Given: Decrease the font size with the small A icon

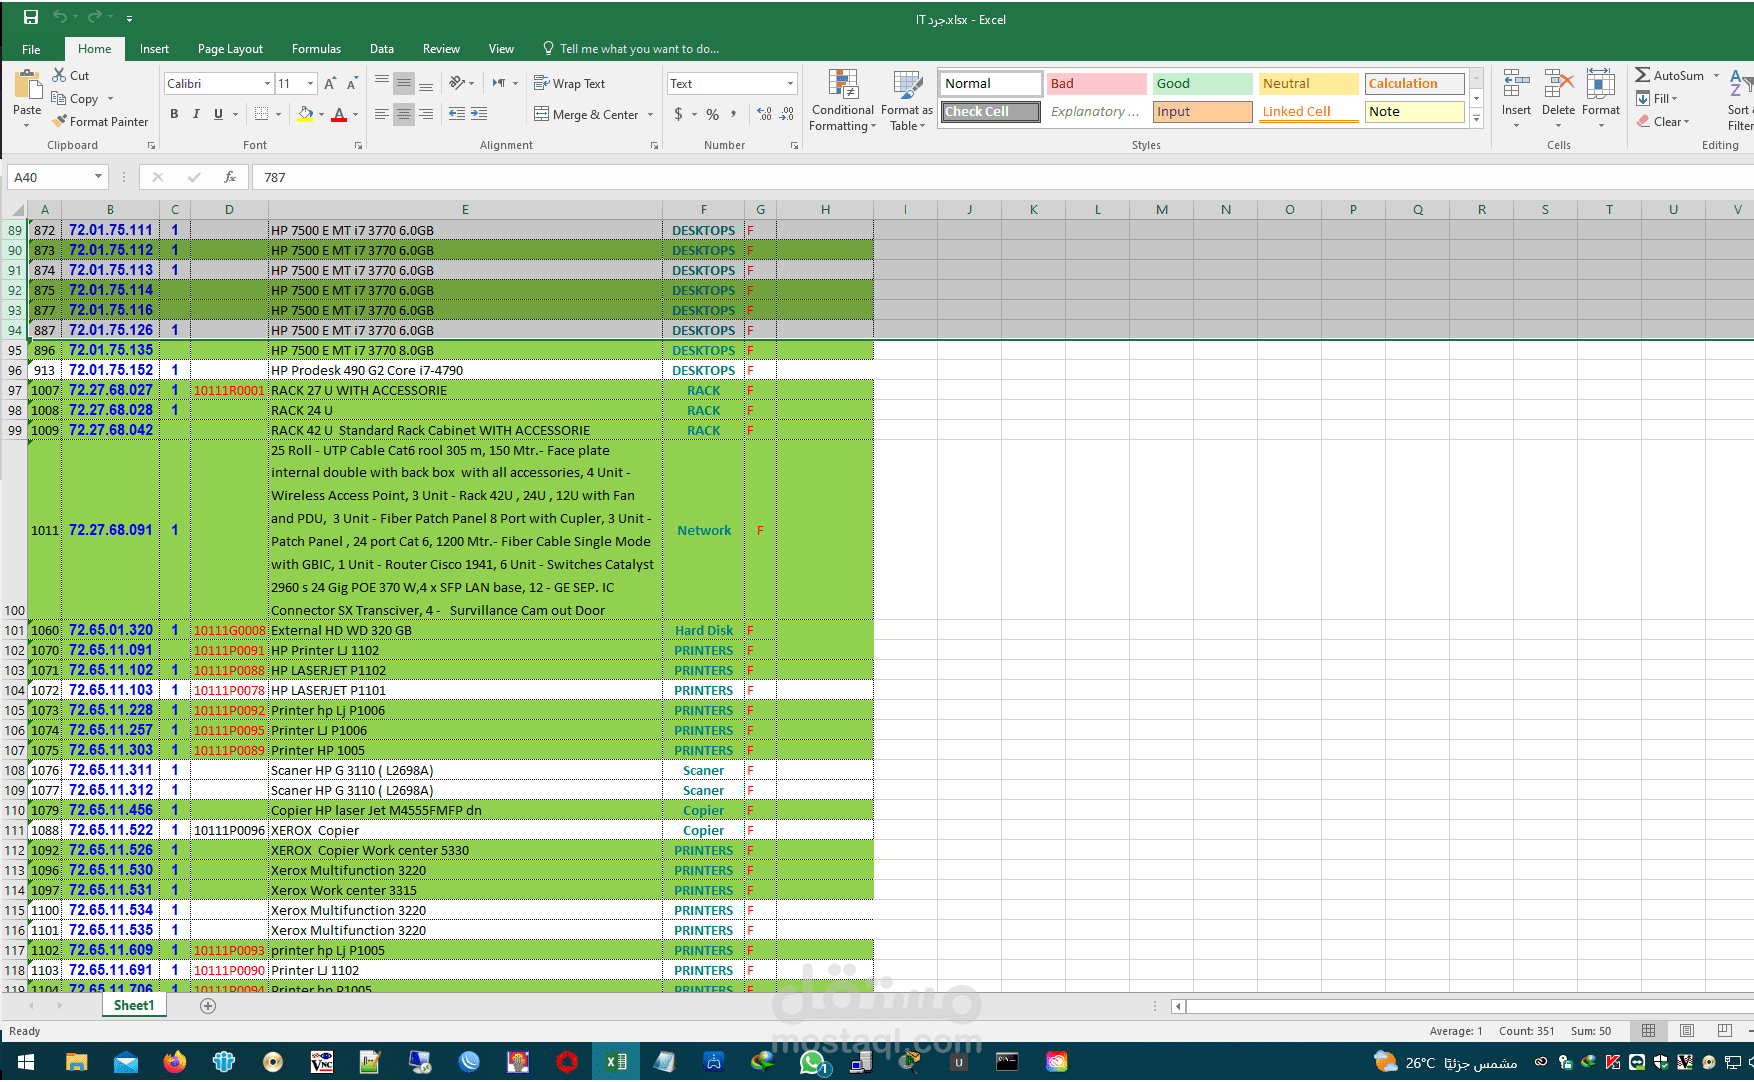Looking at the screenshot, I should 351,83.
